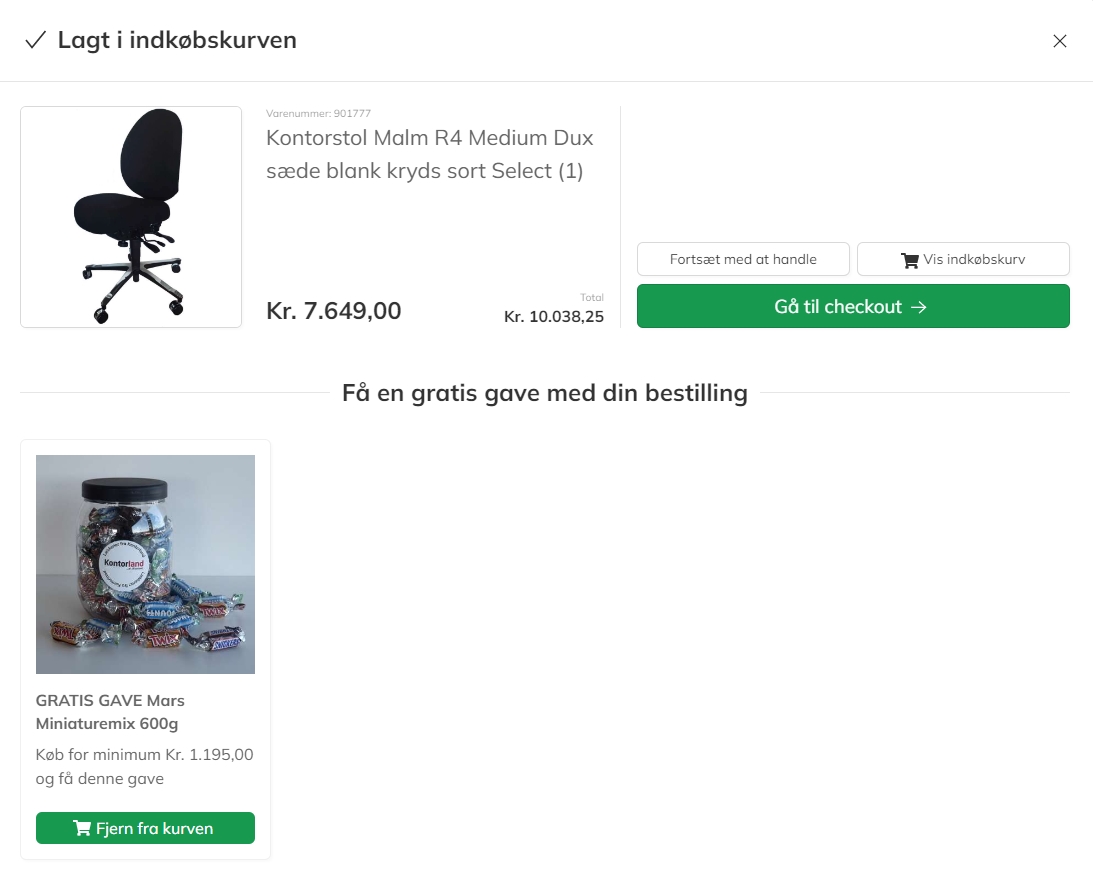Click the cart icon in Vis indkøbskurv

[910, 260]
